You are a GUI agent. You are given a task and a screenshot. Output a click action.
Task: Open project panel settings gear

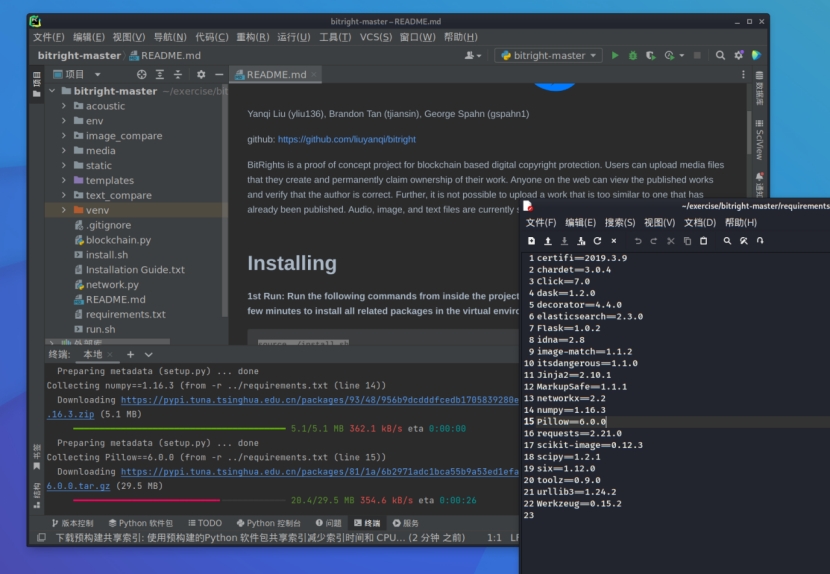pyautogui.click(x=201, y=74)
